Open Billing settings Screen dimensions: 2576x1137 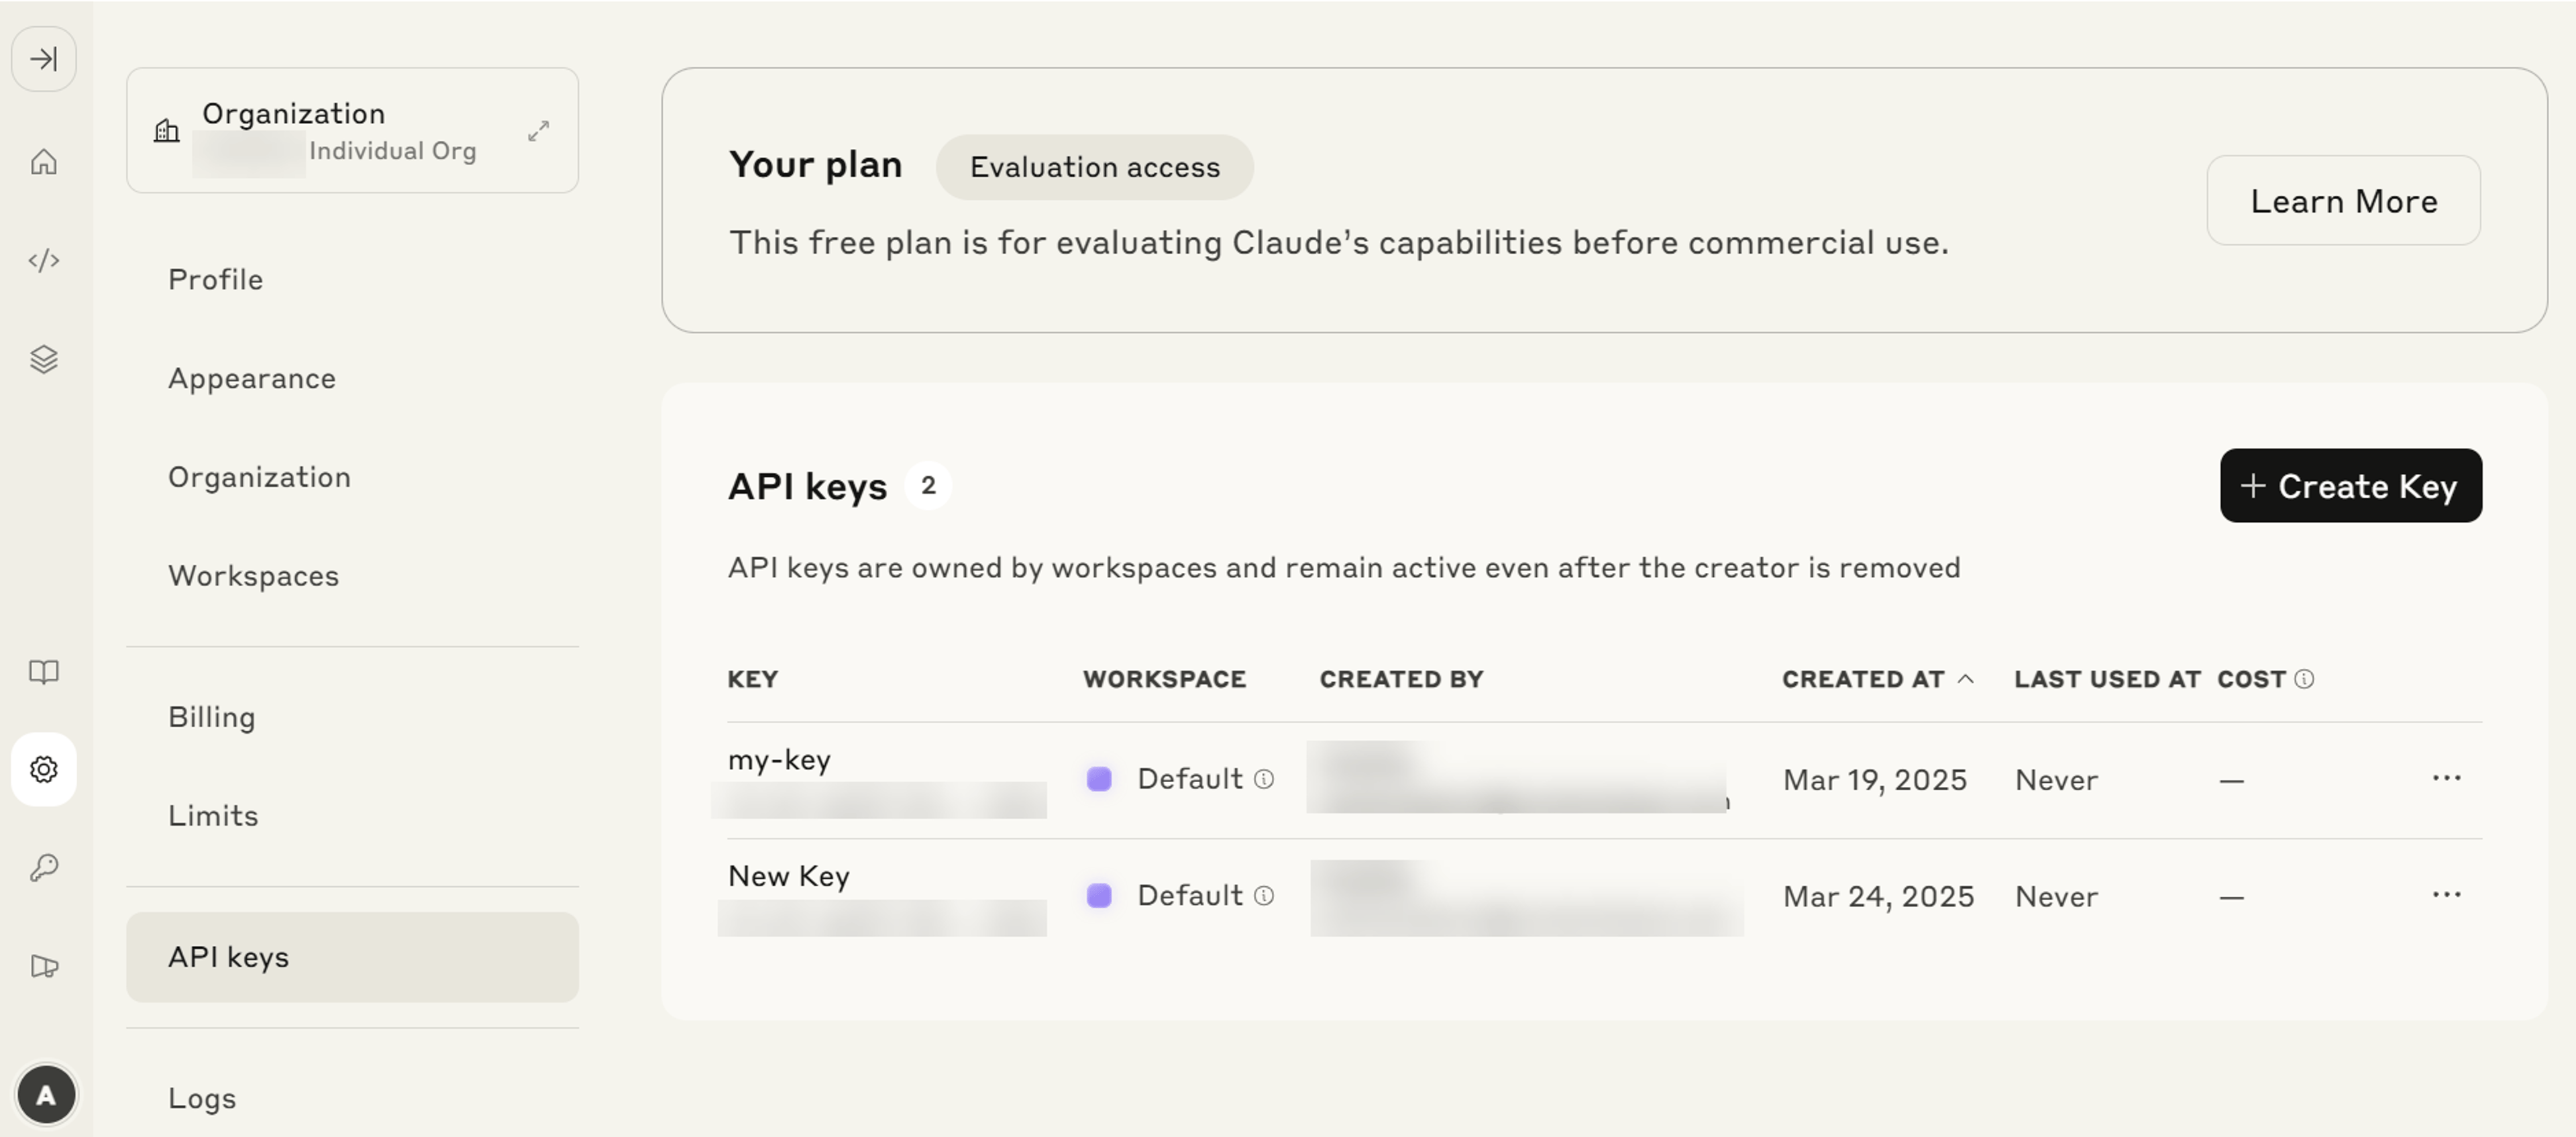(x=212, y=717)
